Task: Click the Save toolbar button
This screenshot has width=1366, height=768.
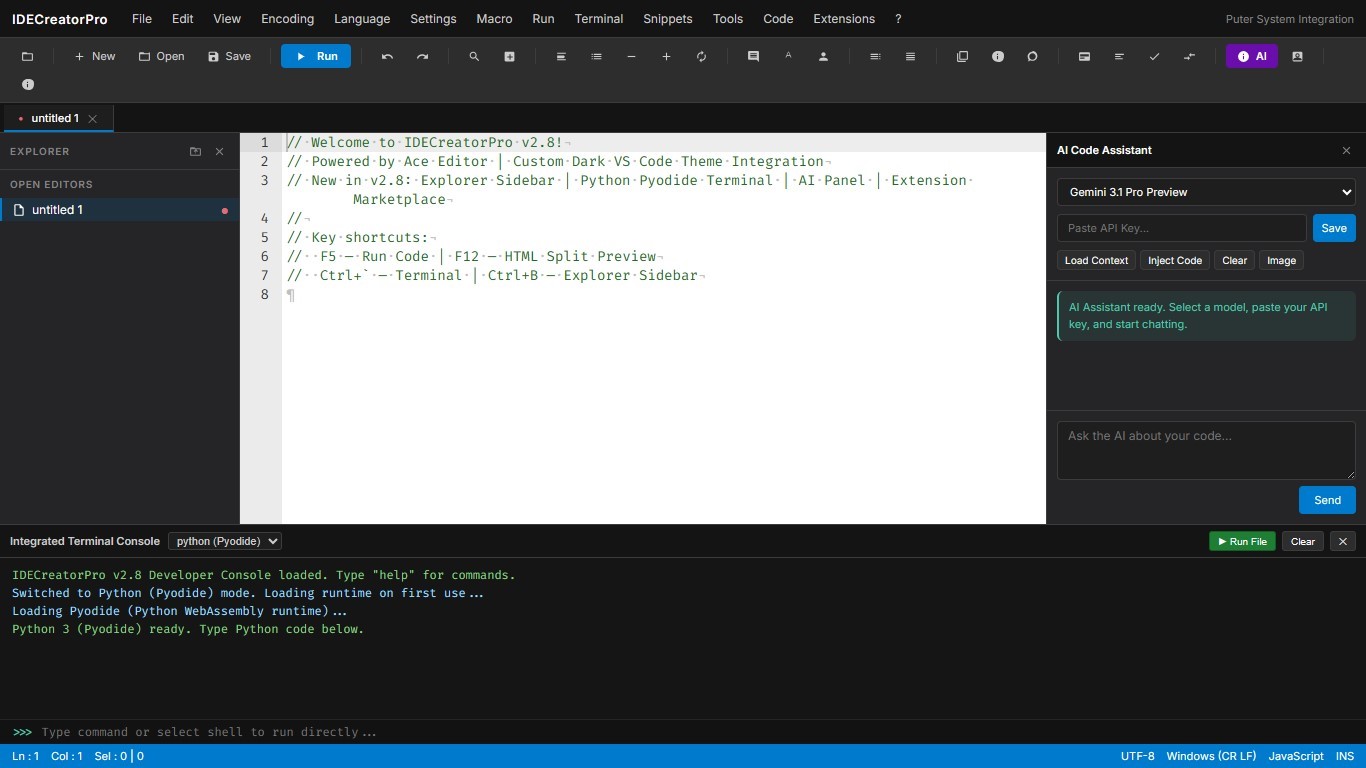Action: pyautogui.click(x=230, y=57)
